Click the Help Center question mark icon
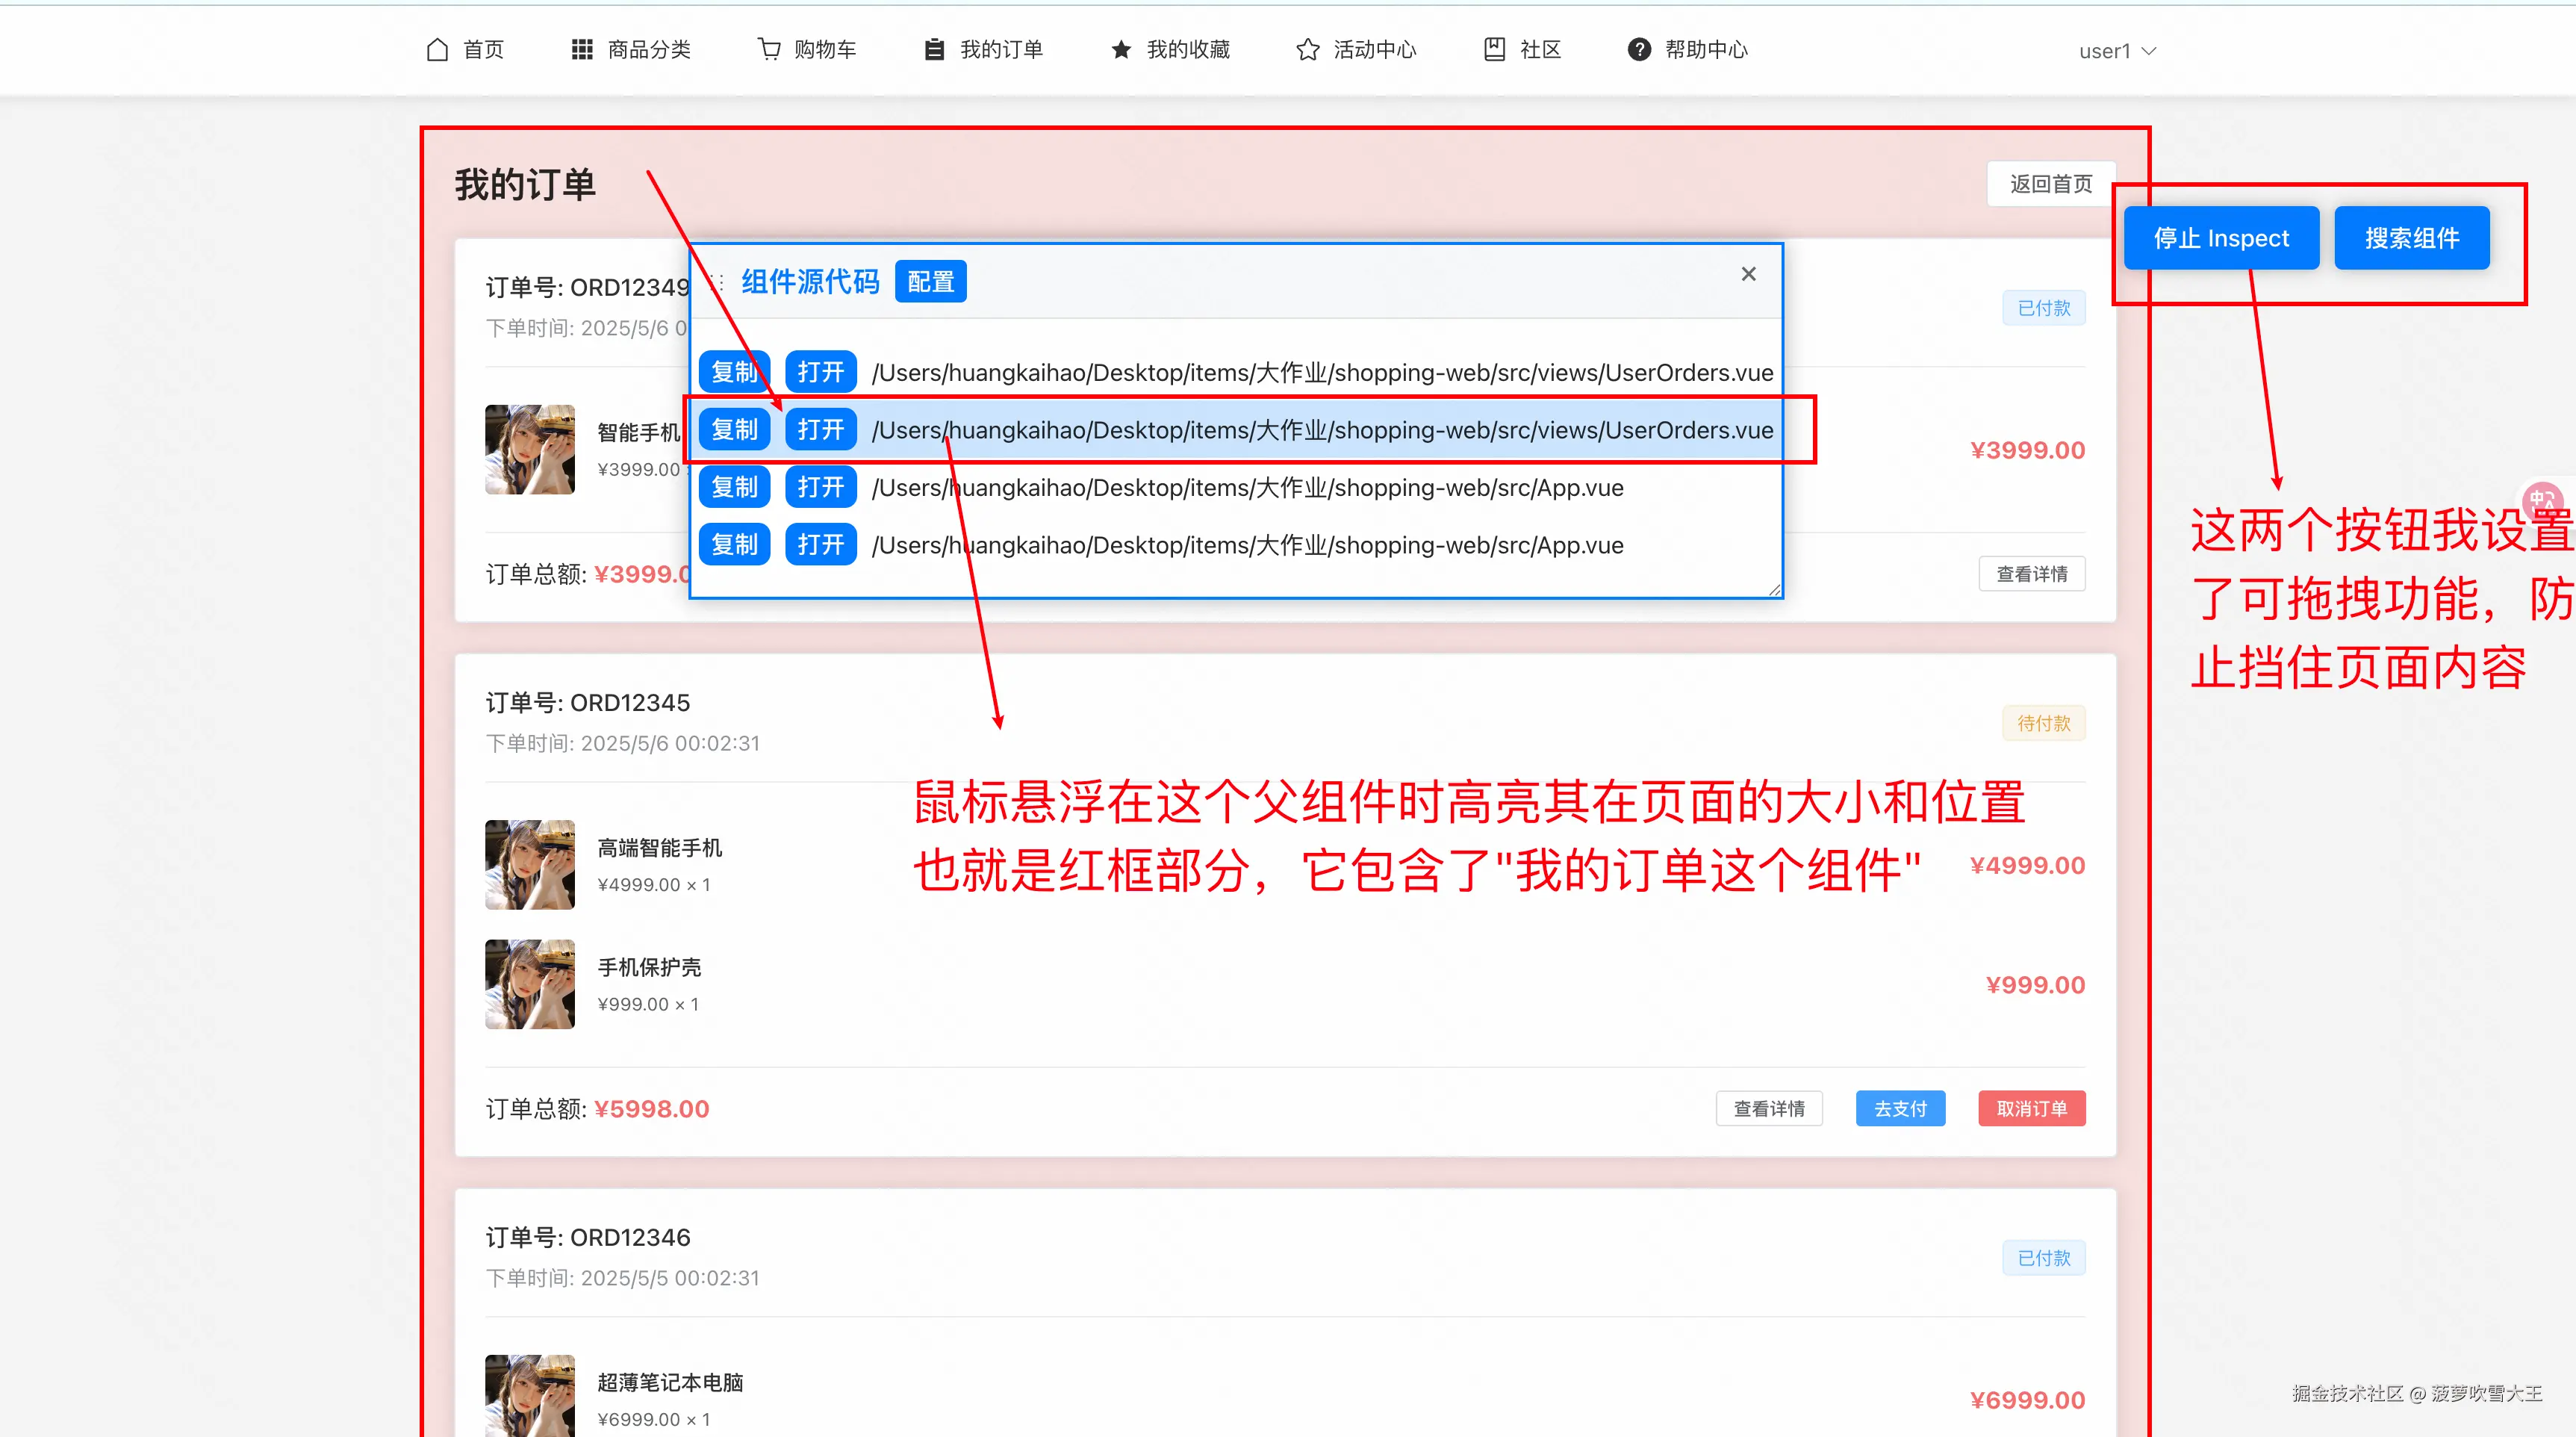The image size is (2576, 1437). 1639,50
